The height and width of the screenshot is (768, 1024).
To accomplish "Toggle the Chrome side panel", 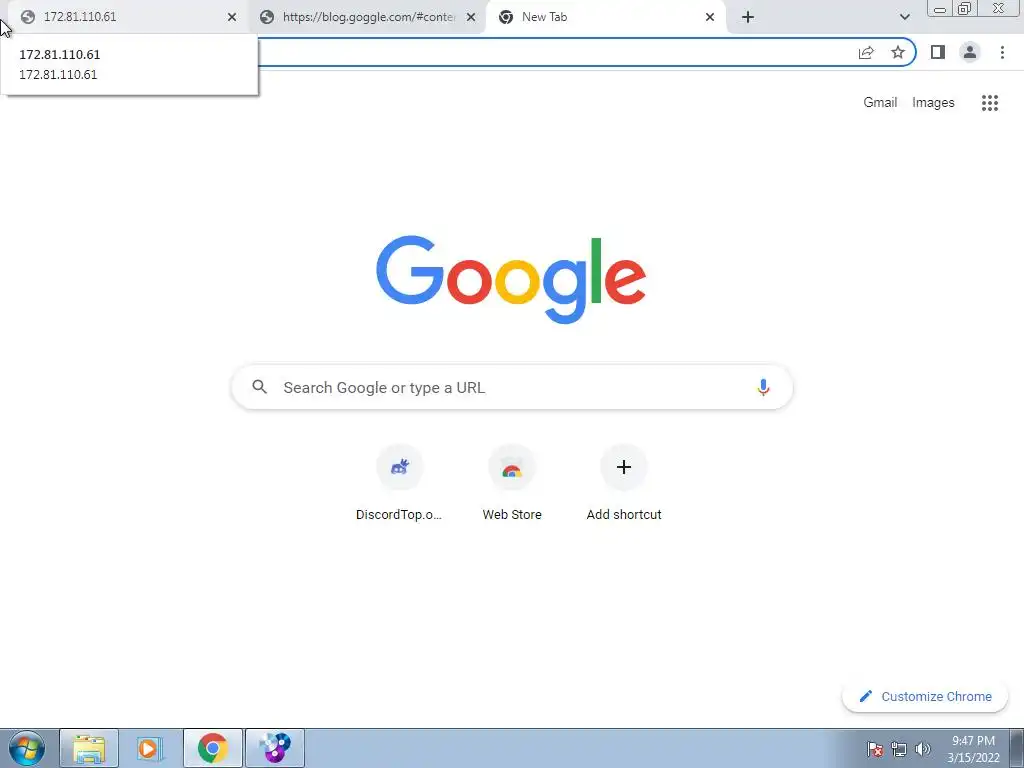I will (x=938, y=52).
